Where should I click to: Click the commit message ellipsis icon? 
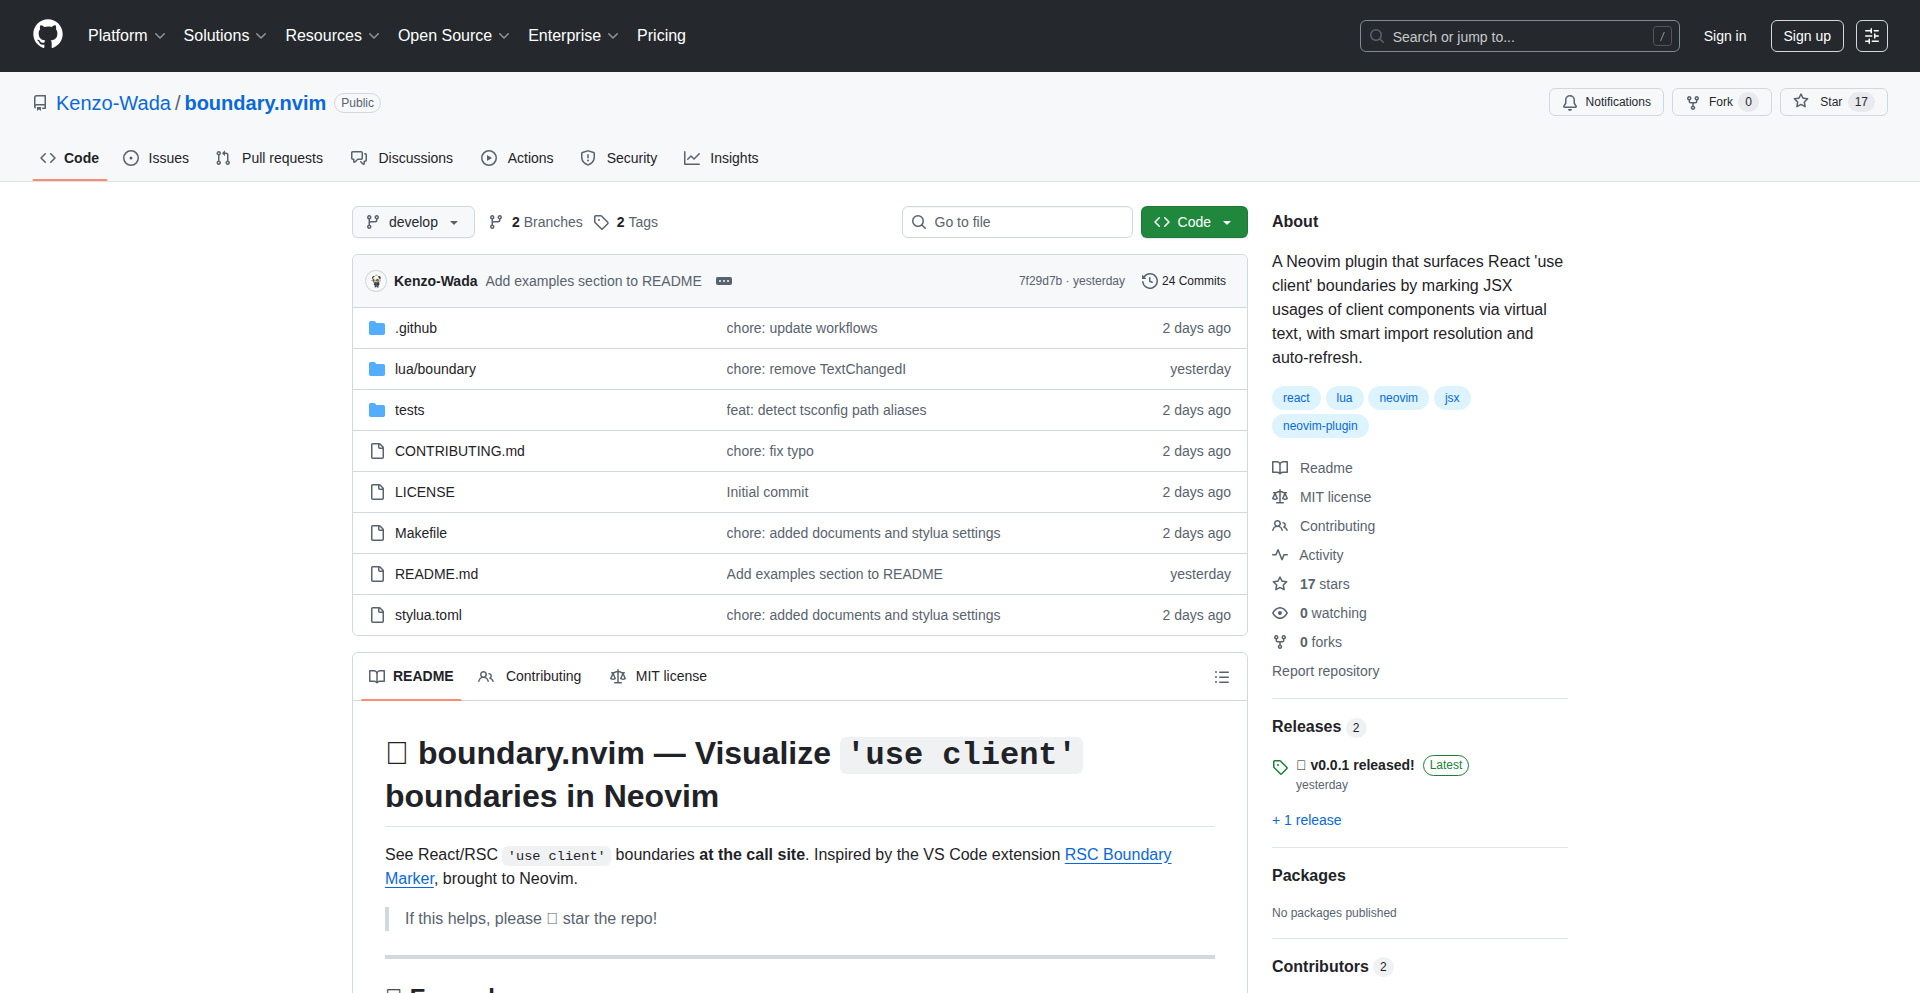[x=724, y=281]
